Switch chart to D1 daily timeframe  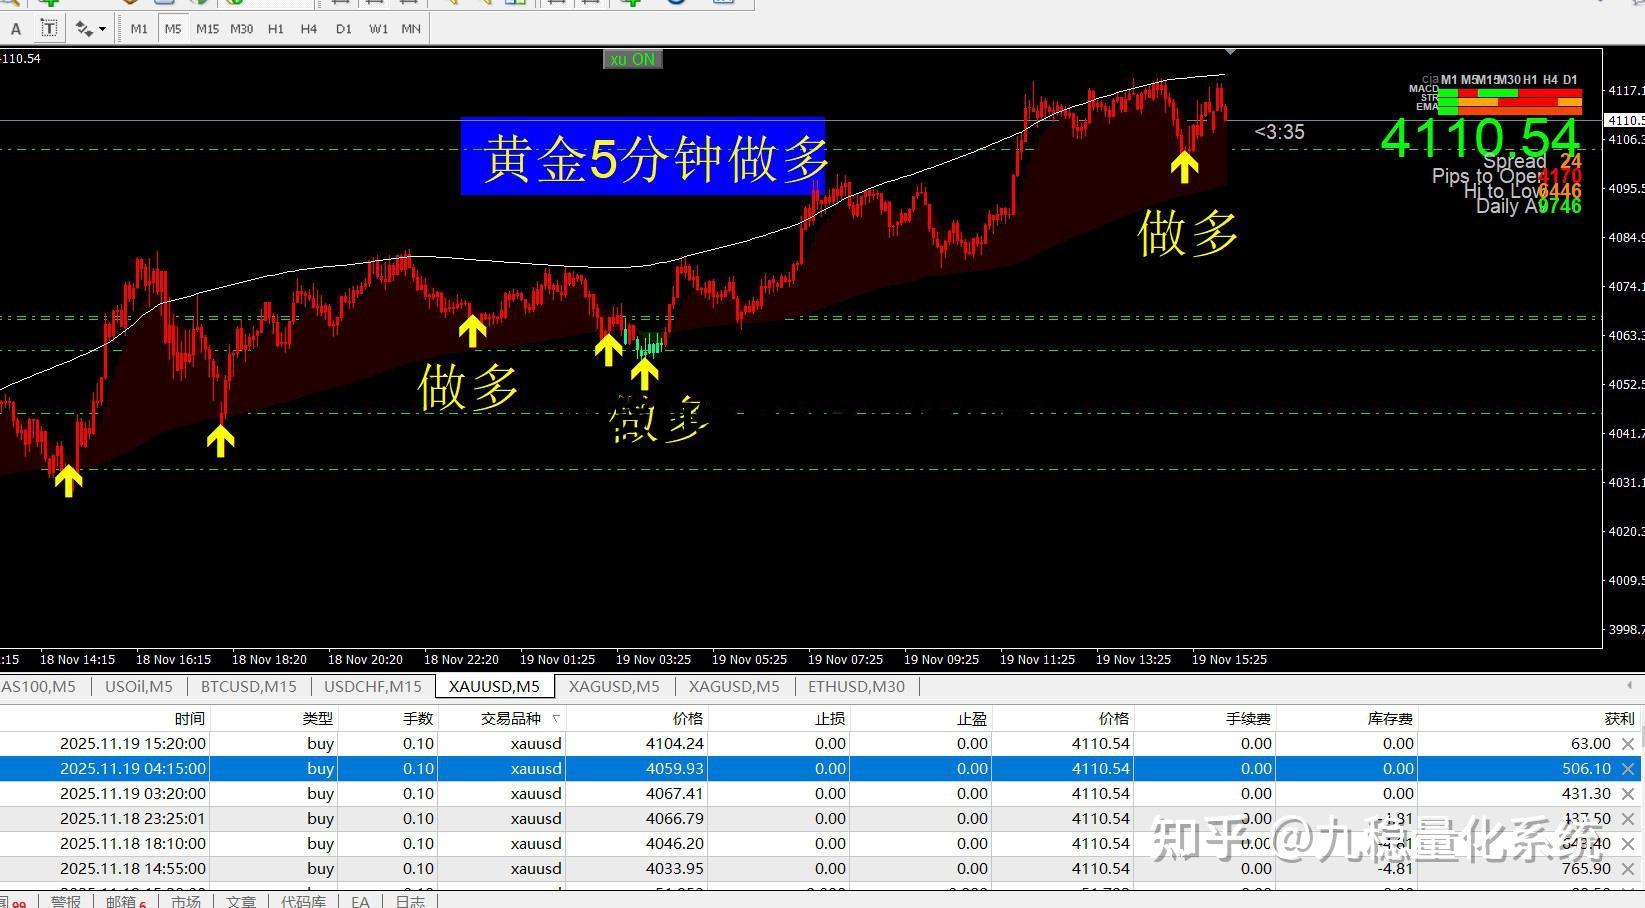[x=343, y=28]
